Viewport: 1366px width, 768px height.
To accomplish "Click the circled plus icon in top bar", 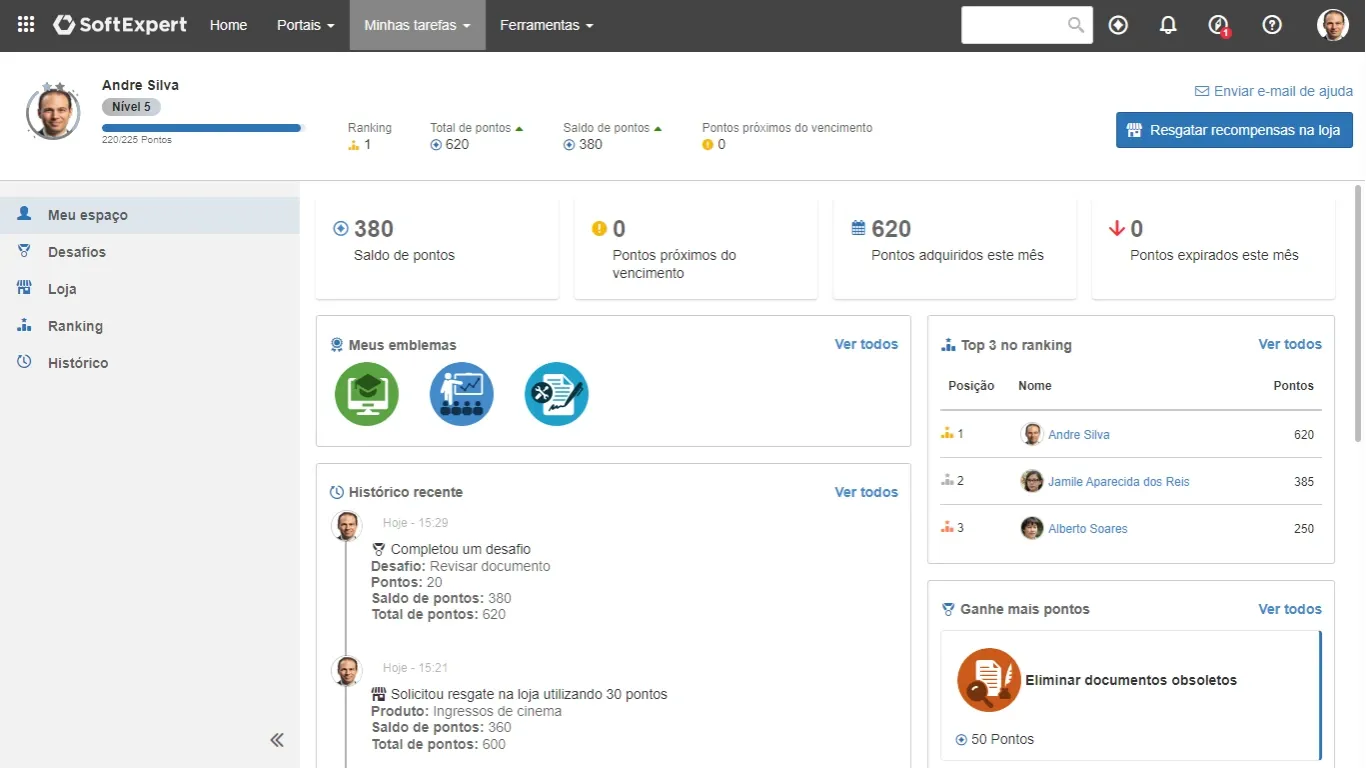I will pos(1118,25).
